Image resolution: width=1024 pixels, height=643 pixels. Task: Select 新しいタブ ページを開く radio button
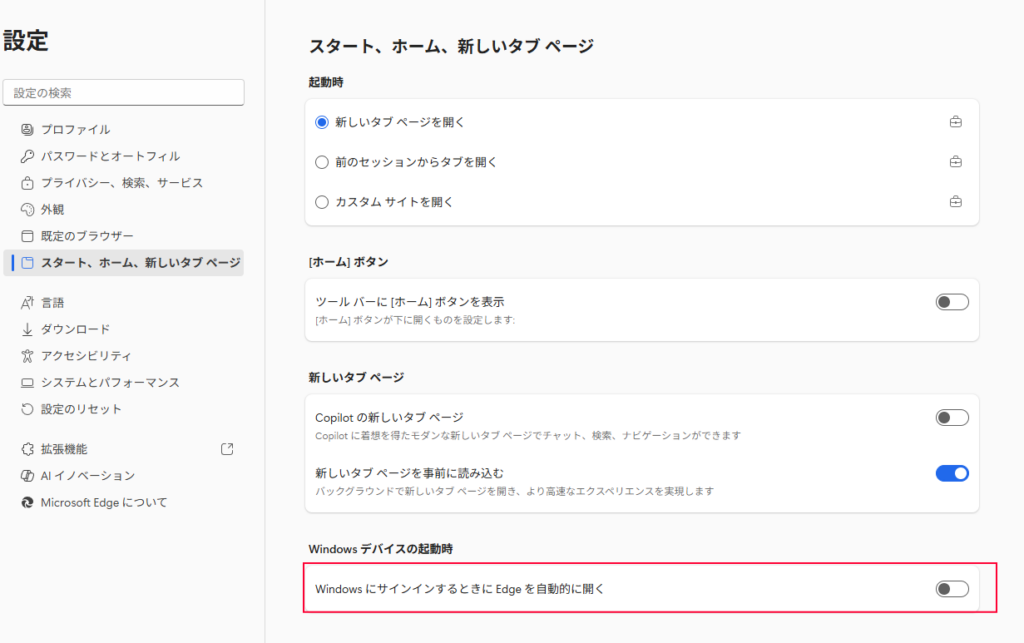click(321, 122)
